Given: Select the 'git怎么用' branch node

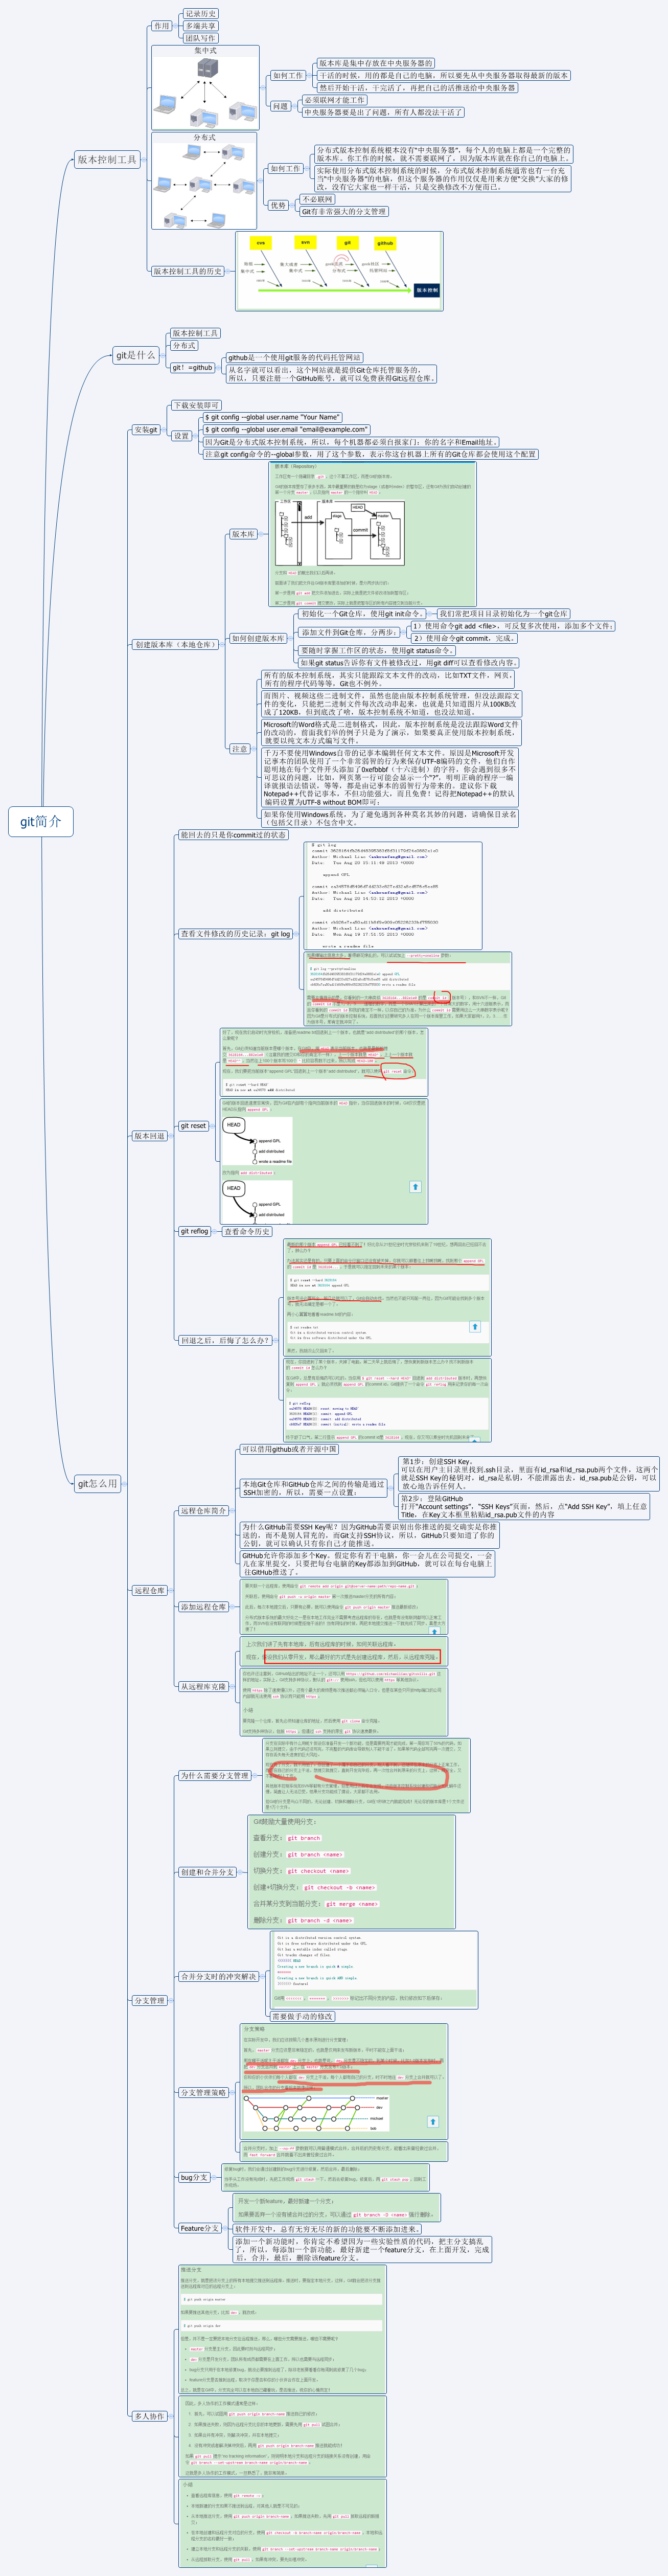Looking at the screenshot, I should (x=98, y=1483).
